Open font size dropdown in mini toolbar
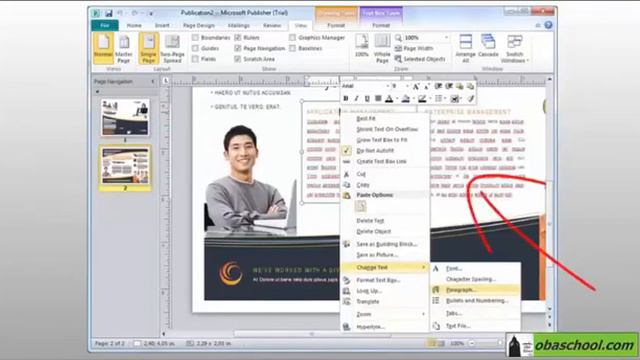 point(407,86)
